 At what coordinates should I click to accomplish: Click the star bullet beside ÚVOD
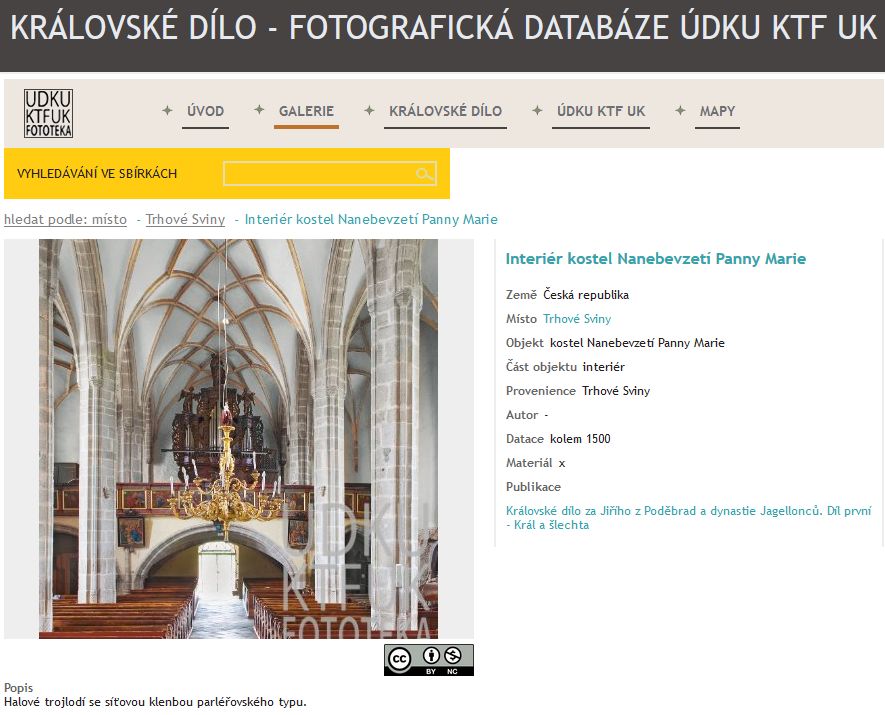(168, 111)
